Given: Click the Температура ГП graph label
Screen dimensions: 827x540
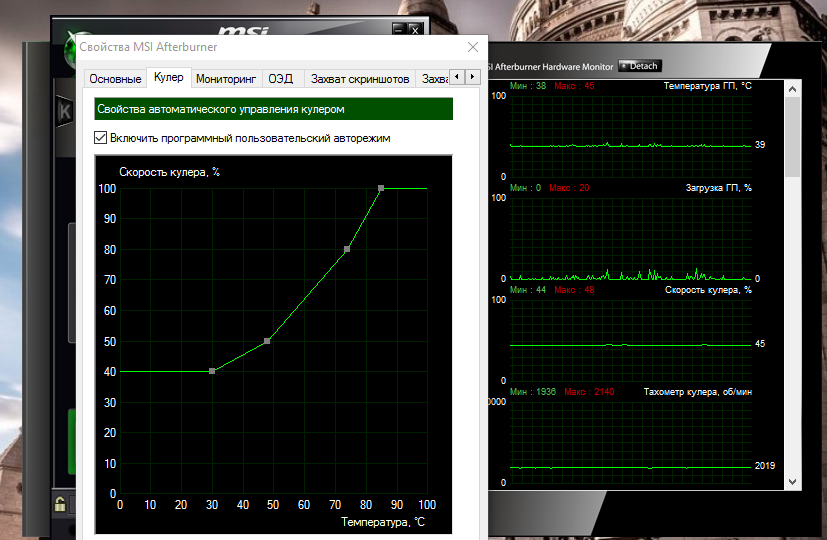Looking at the screenshot, I should click(707, 85).
